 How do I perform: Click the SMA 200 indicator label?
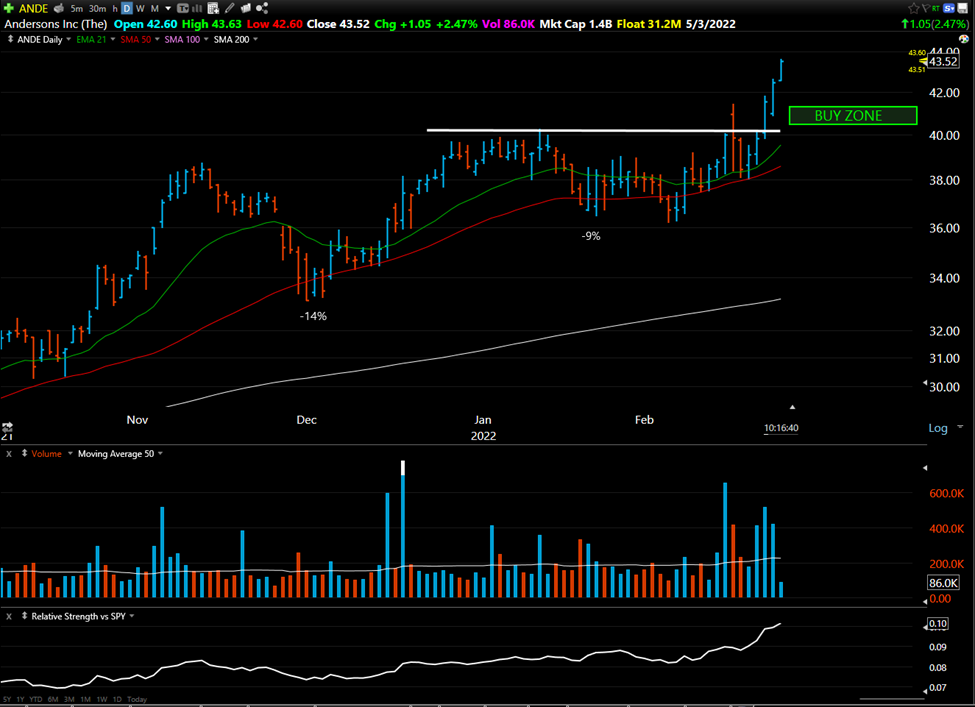click(231, 39)
